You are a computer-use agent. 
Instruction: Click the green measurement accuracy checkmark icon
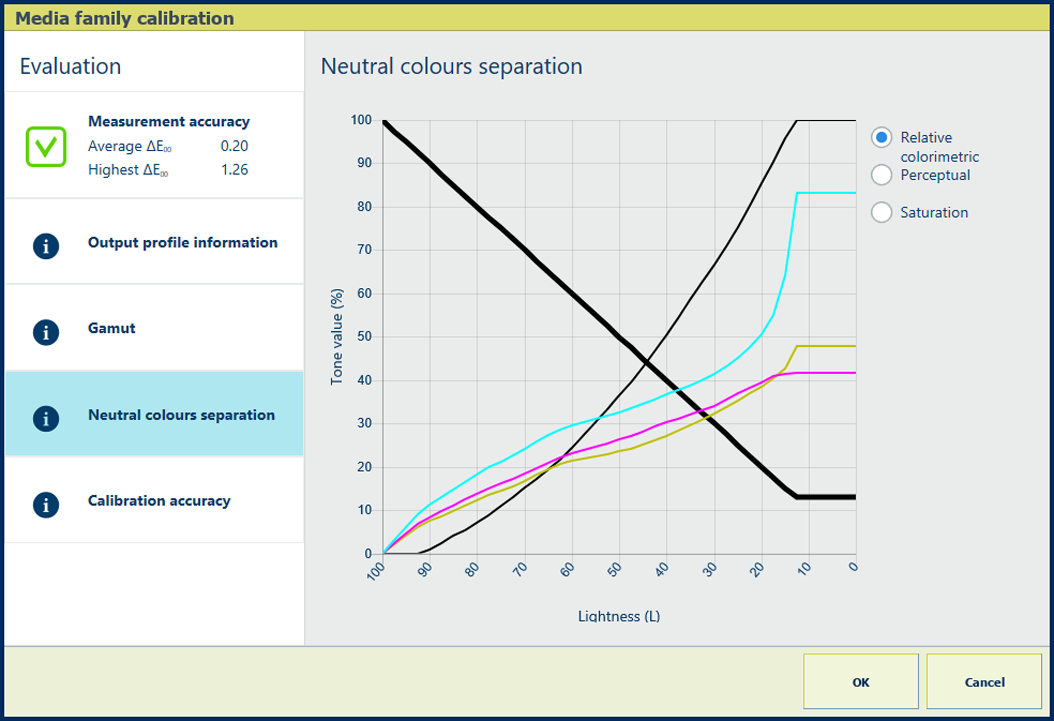pos(46,146)
